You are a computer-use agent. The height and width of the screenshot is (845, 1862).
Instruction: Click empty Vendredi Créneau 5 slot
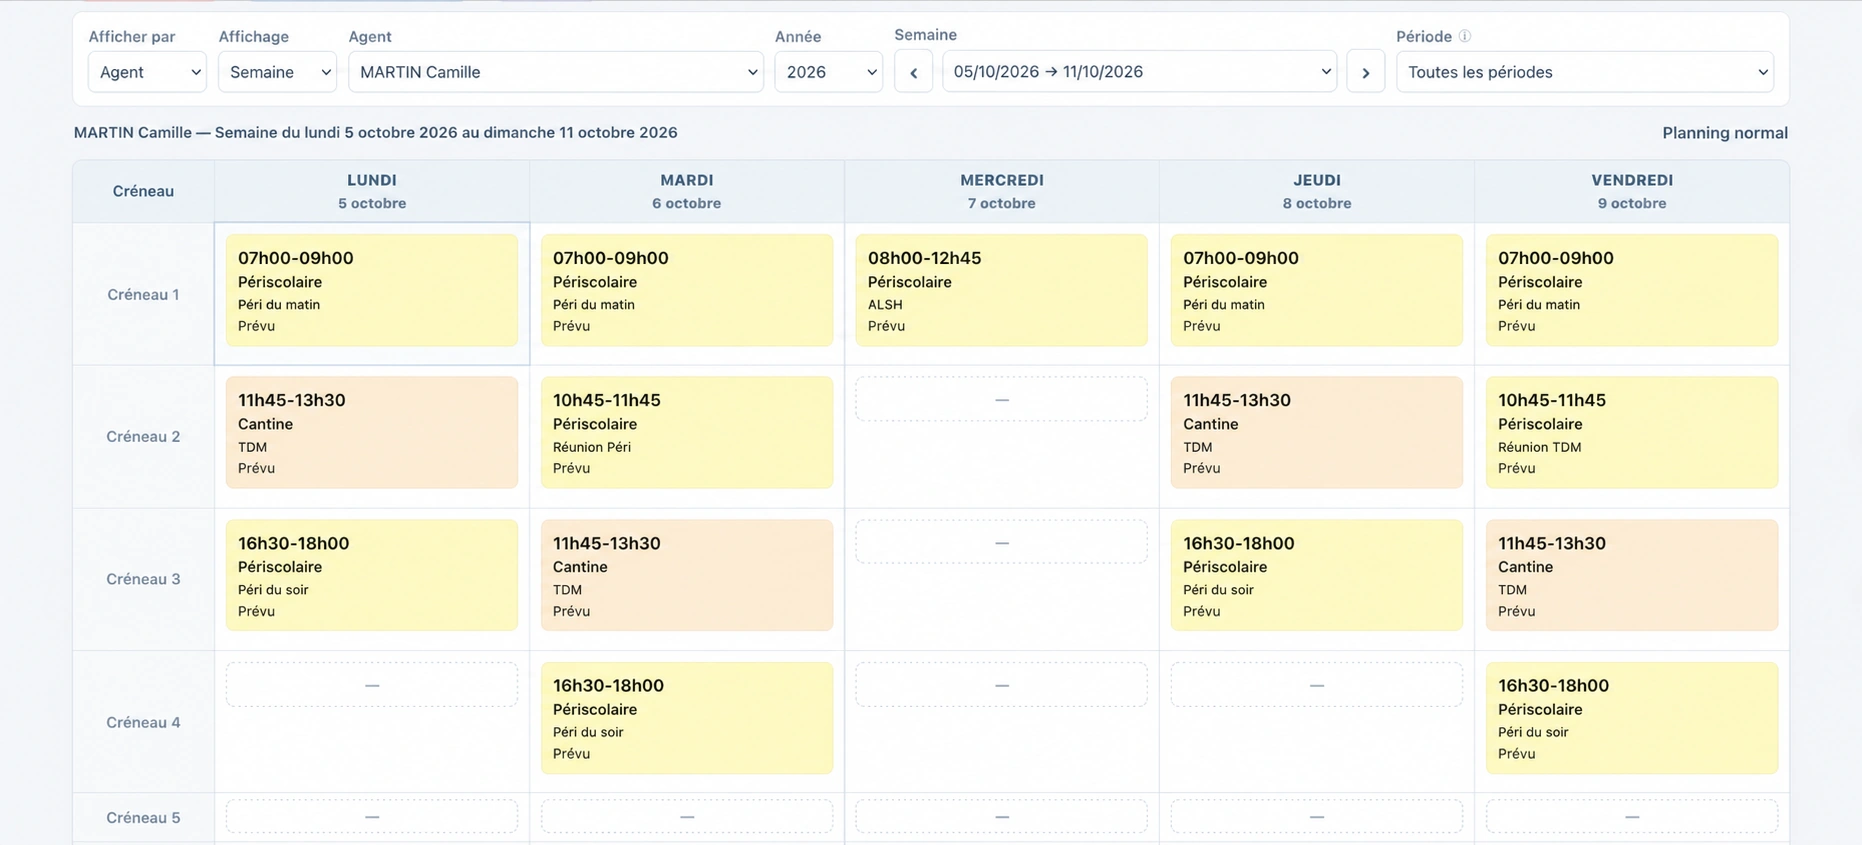(x=1632, y=817)
